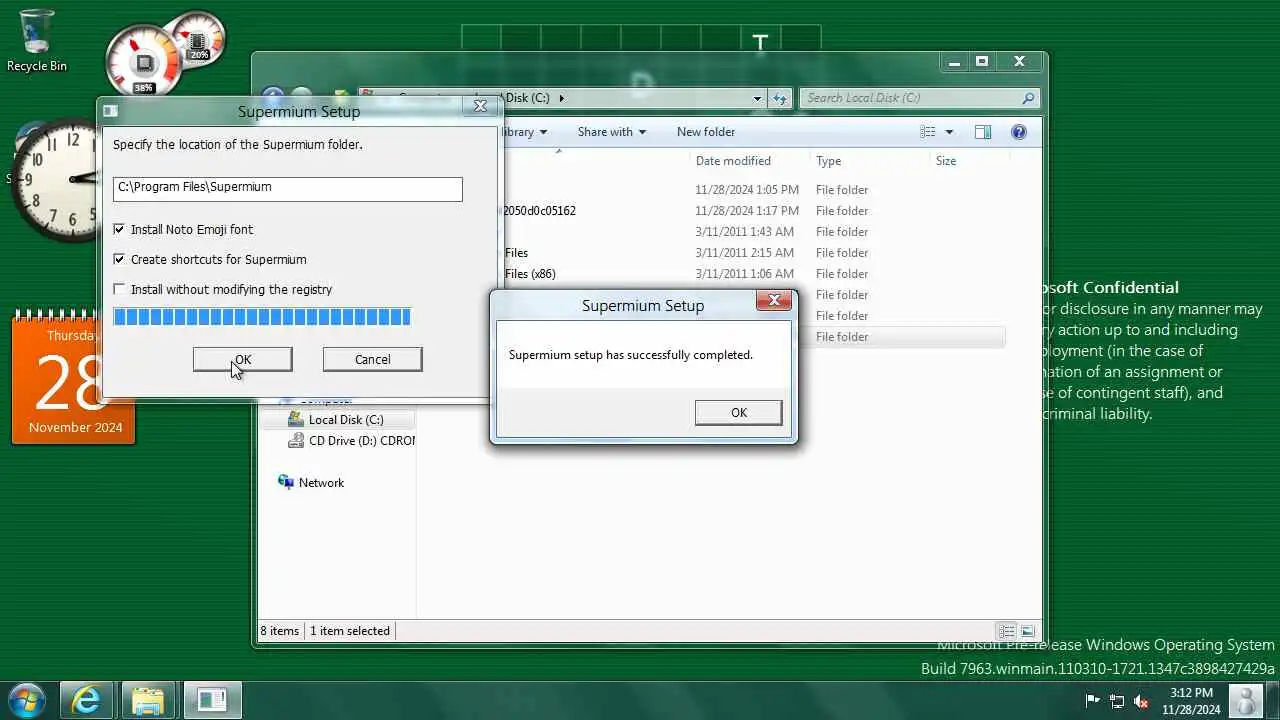Select Network in Explorer navigation pane
1280x720 pixels.
tap(321, 483)
